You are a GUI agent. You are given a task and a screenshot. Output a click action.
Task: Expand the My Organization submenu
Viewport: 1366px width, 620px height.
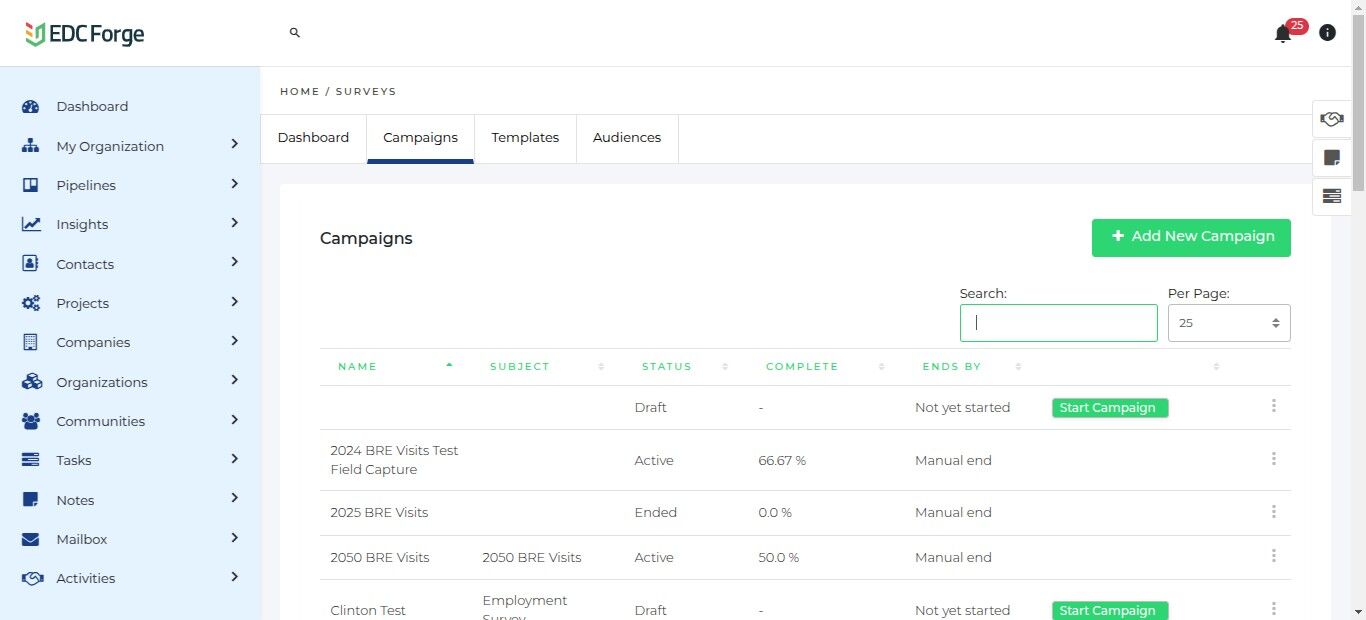coord(234,145)
